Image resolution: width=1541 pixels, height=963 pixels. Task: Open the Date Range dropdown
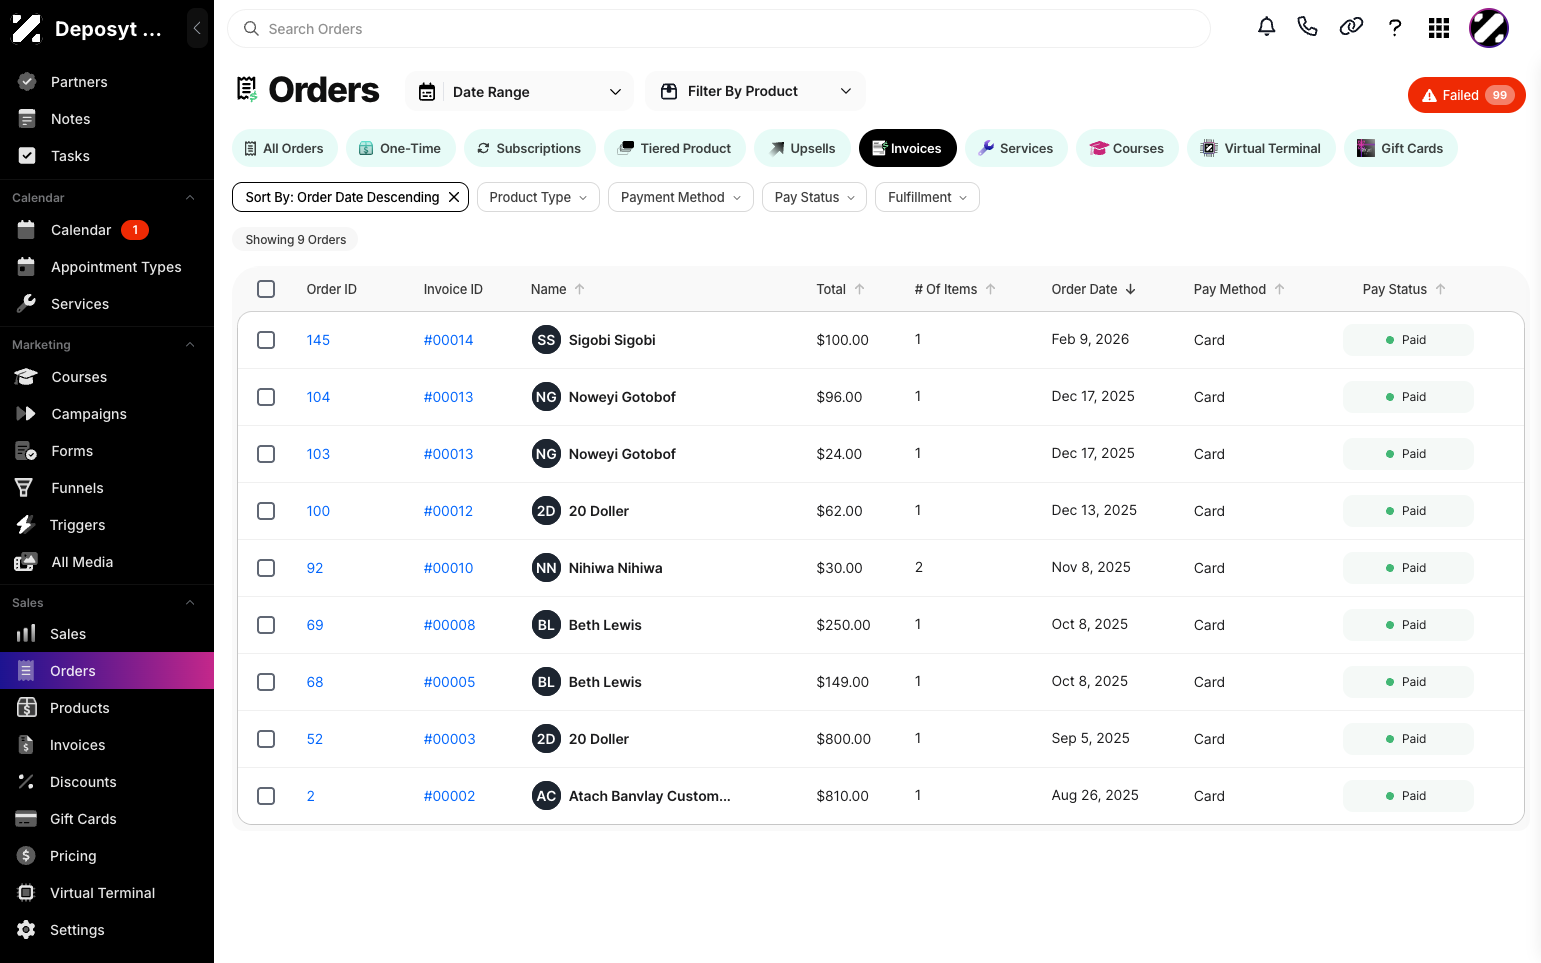tap(519, 92)
